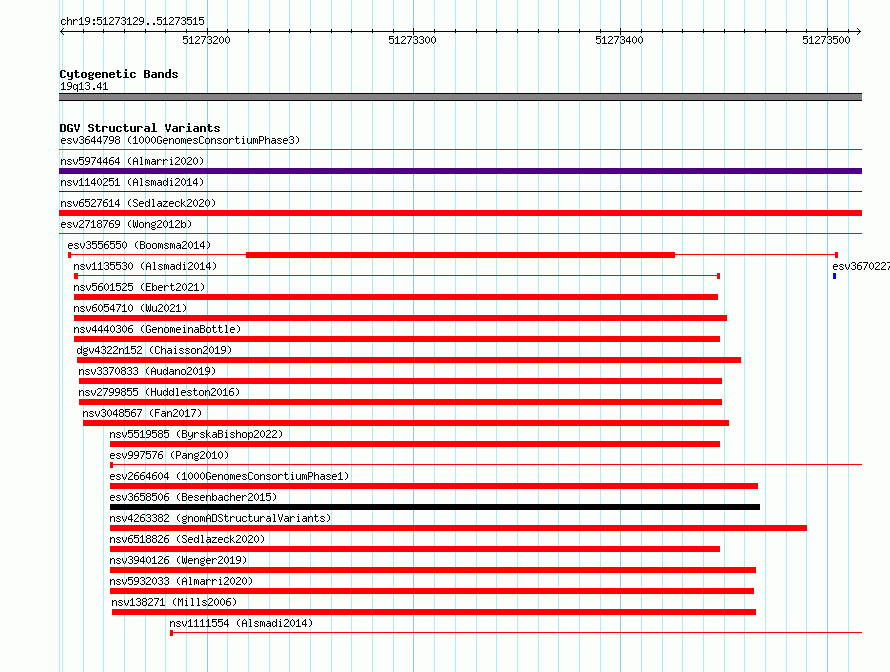This screenshot has height=672, width=890.
Task: Select the red nsv138271 Mills2006 bar
Action: tap(434, 612)
